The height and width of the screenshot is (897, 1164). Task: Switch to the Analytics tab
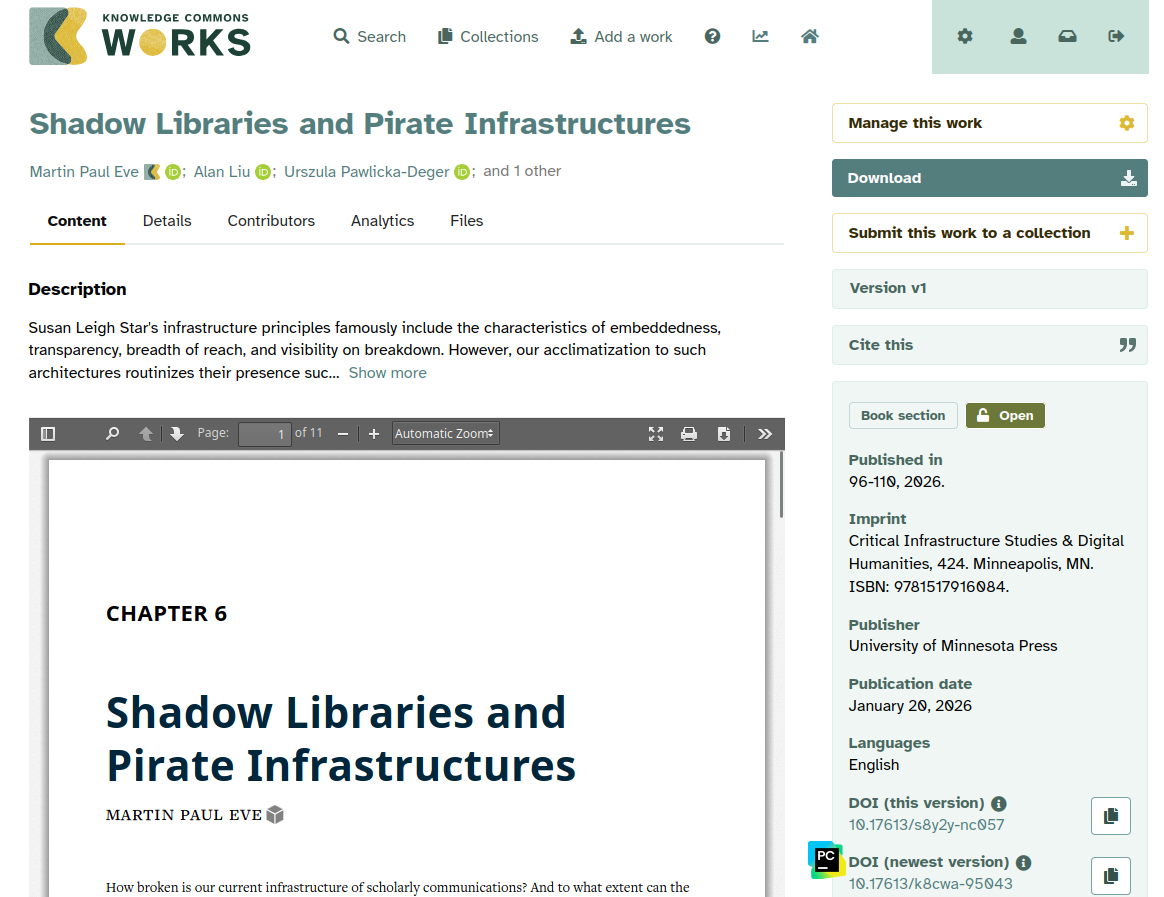(x=382, y=221)
